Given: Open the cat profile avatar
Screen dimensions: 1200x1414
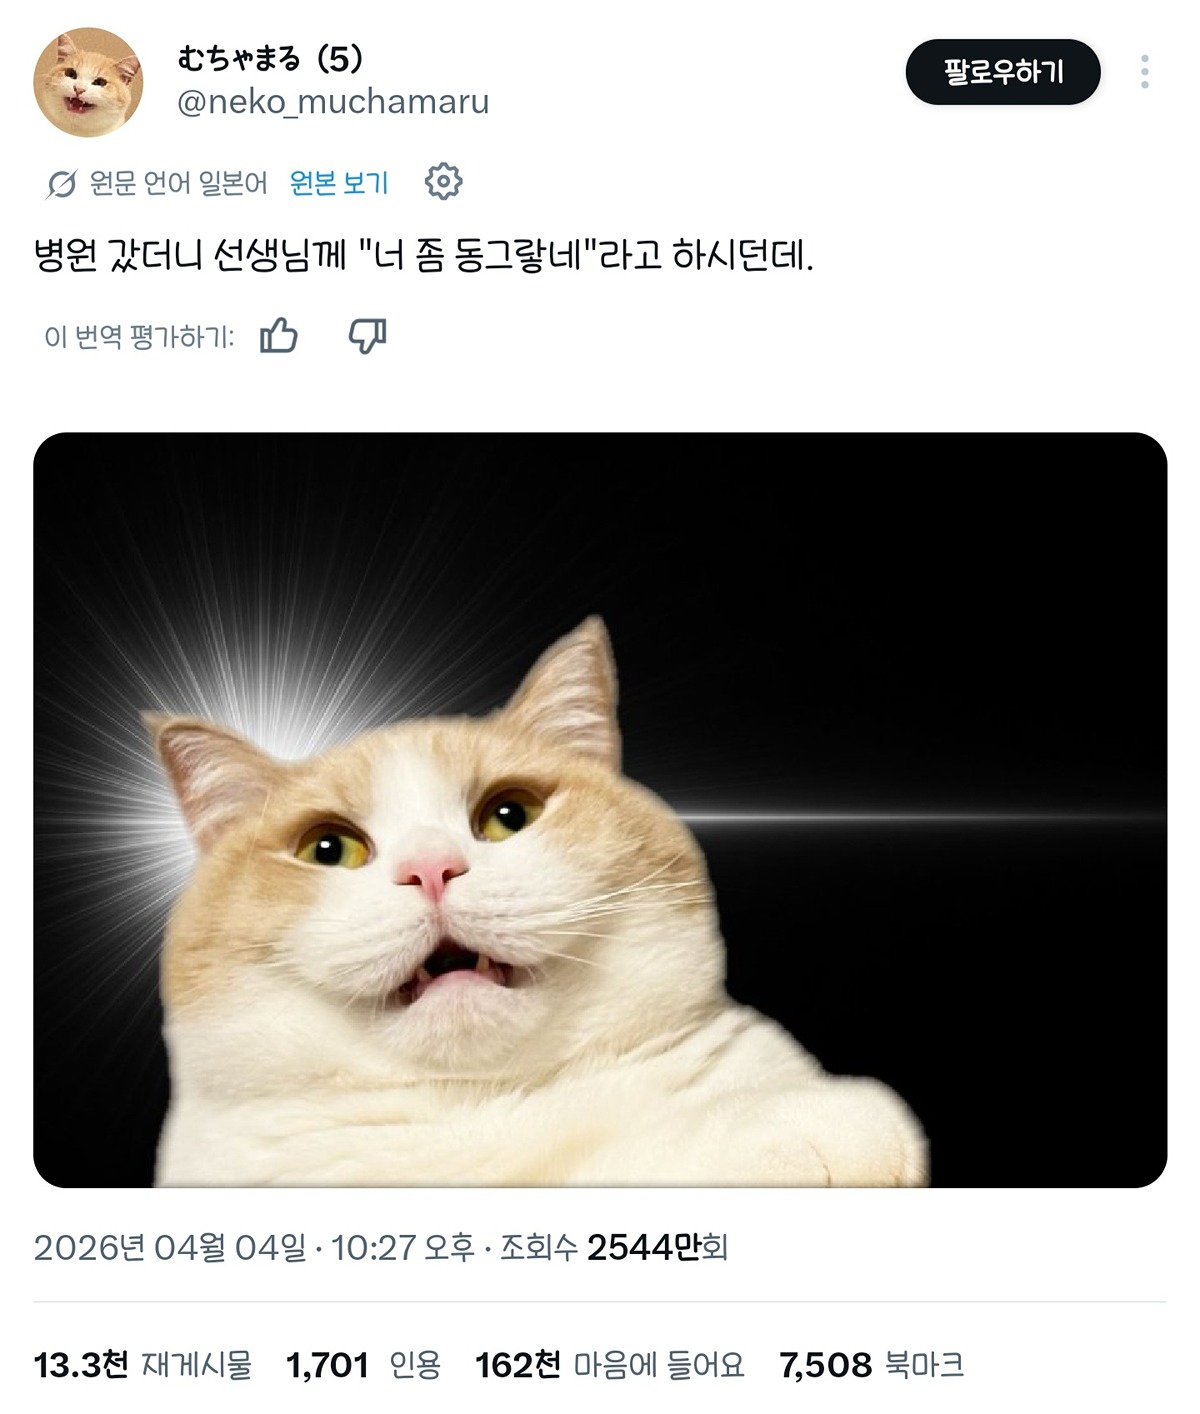Looking at the screenshot, I should coord(88,82).
